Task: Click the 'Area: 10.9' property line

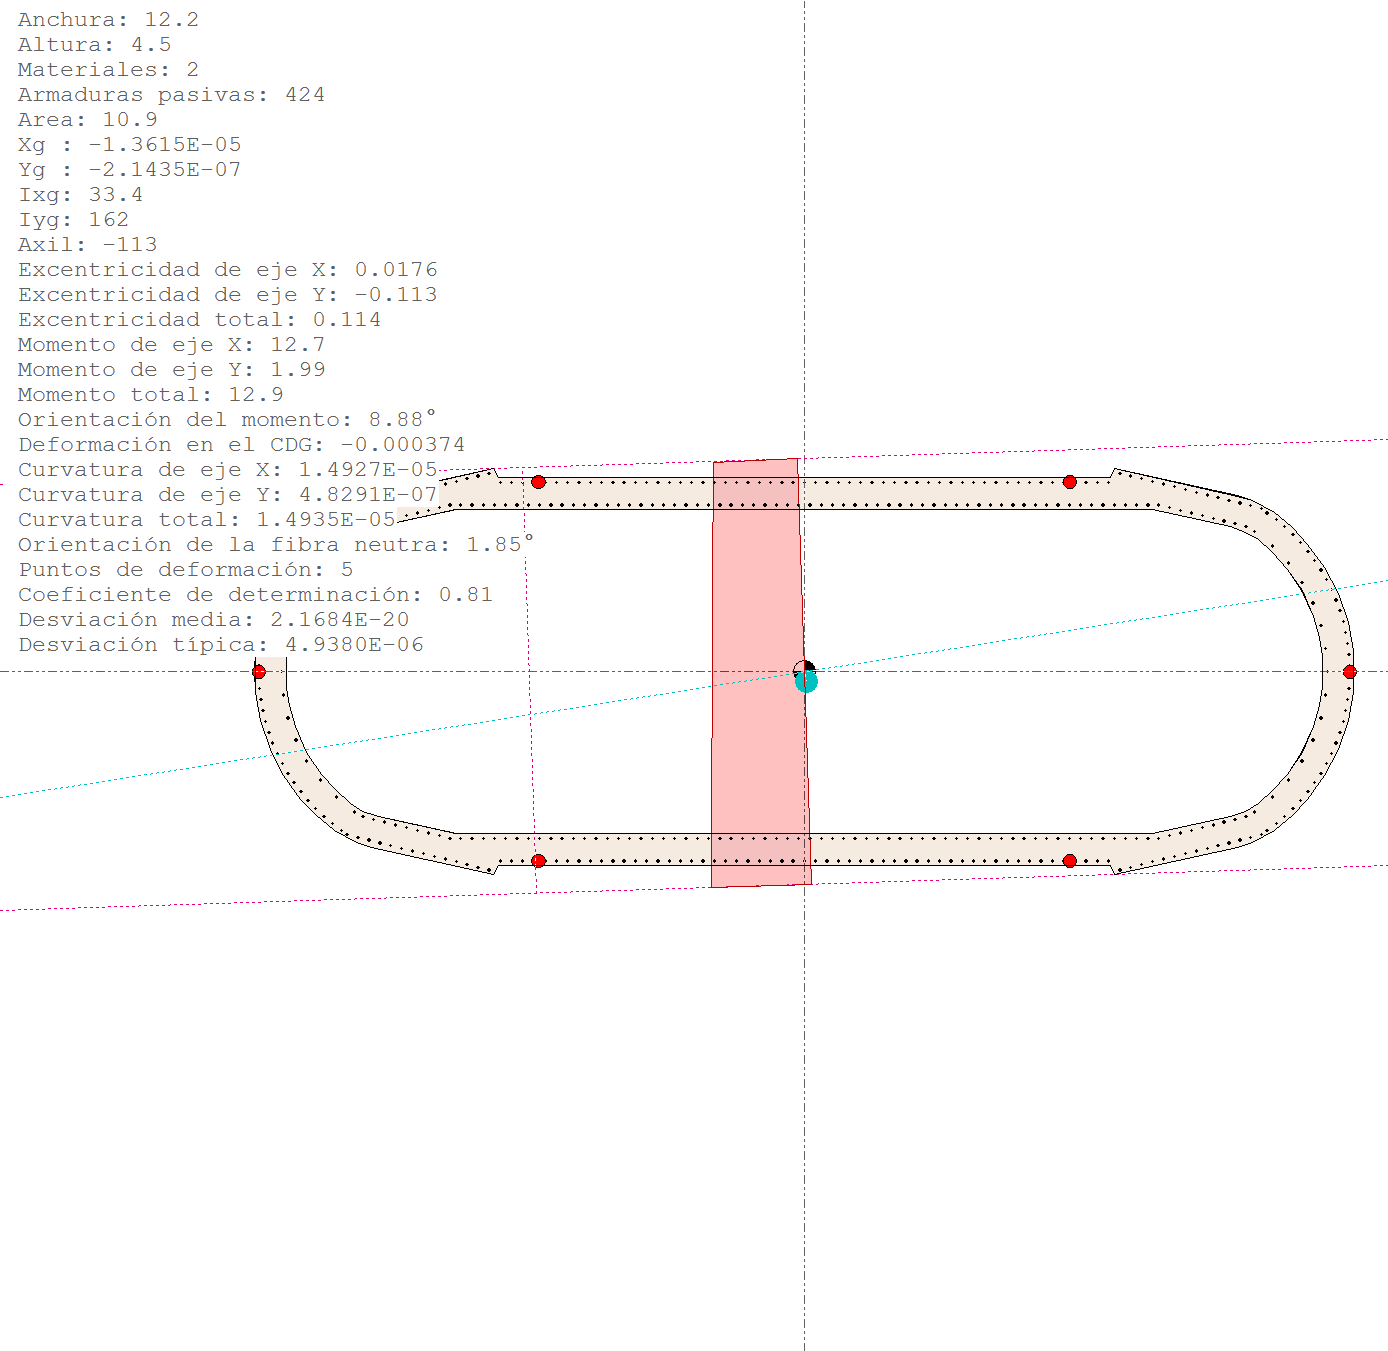Action: [87, 120]
